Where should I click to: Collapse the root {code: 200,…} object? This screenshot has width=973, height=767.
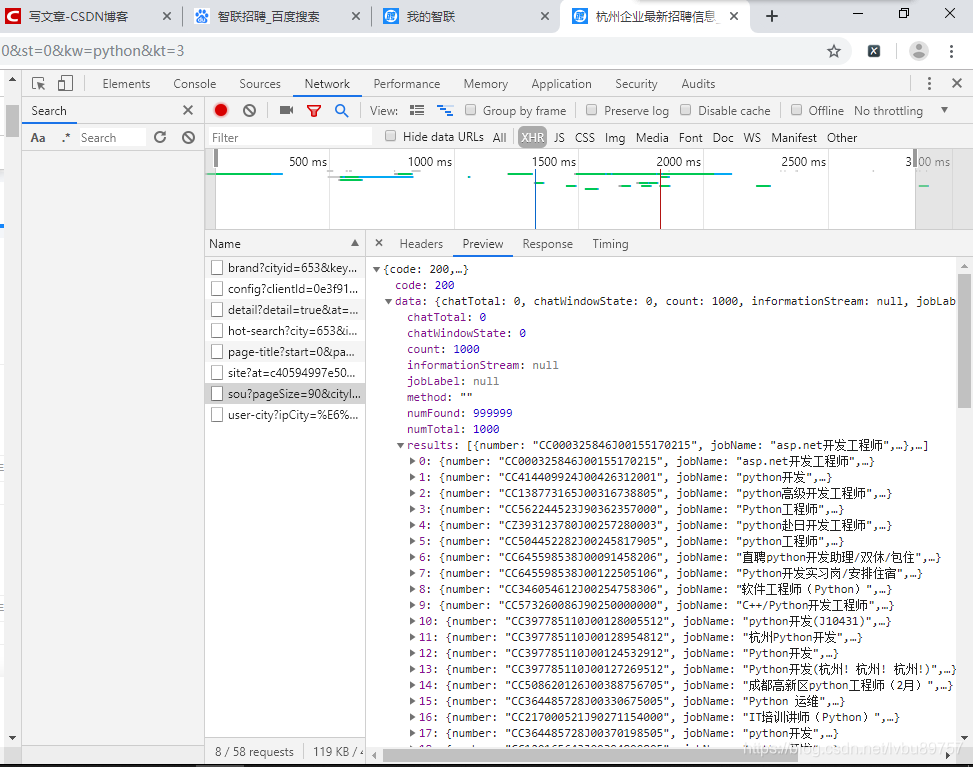point(376,269)
